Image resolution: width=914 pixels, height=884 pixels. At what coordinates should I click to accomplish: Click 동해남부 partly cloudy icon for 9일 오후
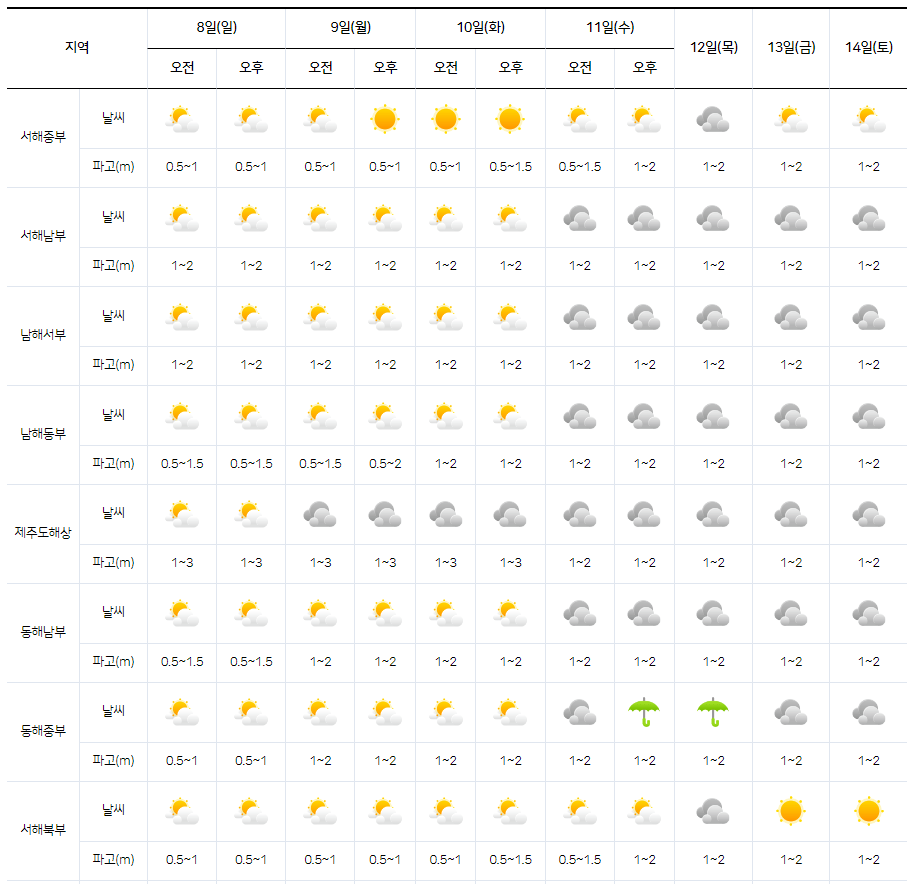pyautogui.click(x=385, y=614)
